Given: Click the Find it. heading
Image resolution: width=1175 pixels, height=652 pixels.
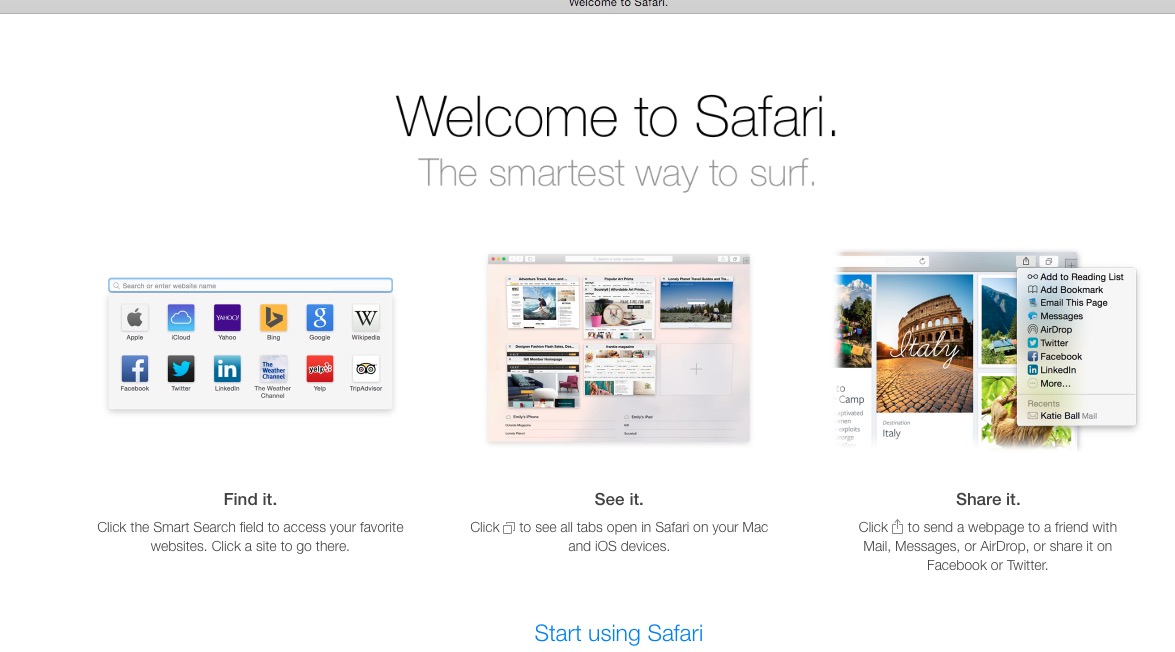Looking at the screenshot, I should point(250,499).
